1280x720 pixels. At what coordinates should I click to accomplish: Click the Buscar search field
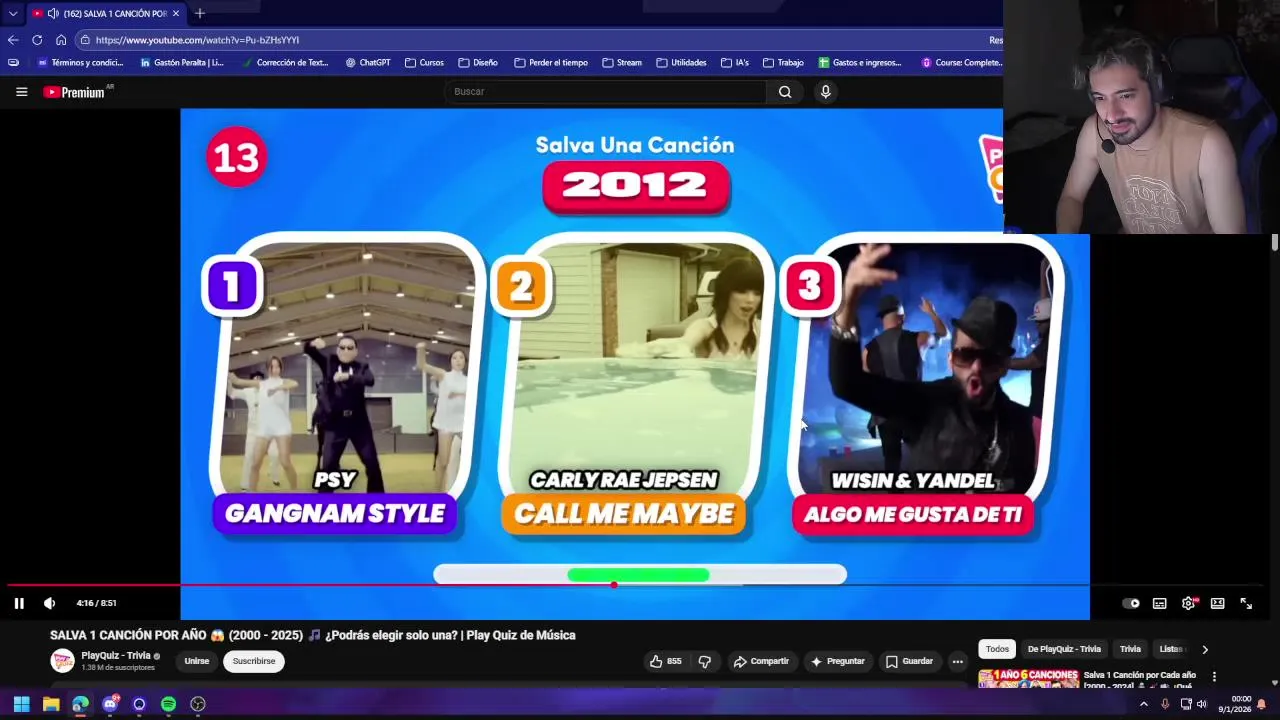(606, 92)
